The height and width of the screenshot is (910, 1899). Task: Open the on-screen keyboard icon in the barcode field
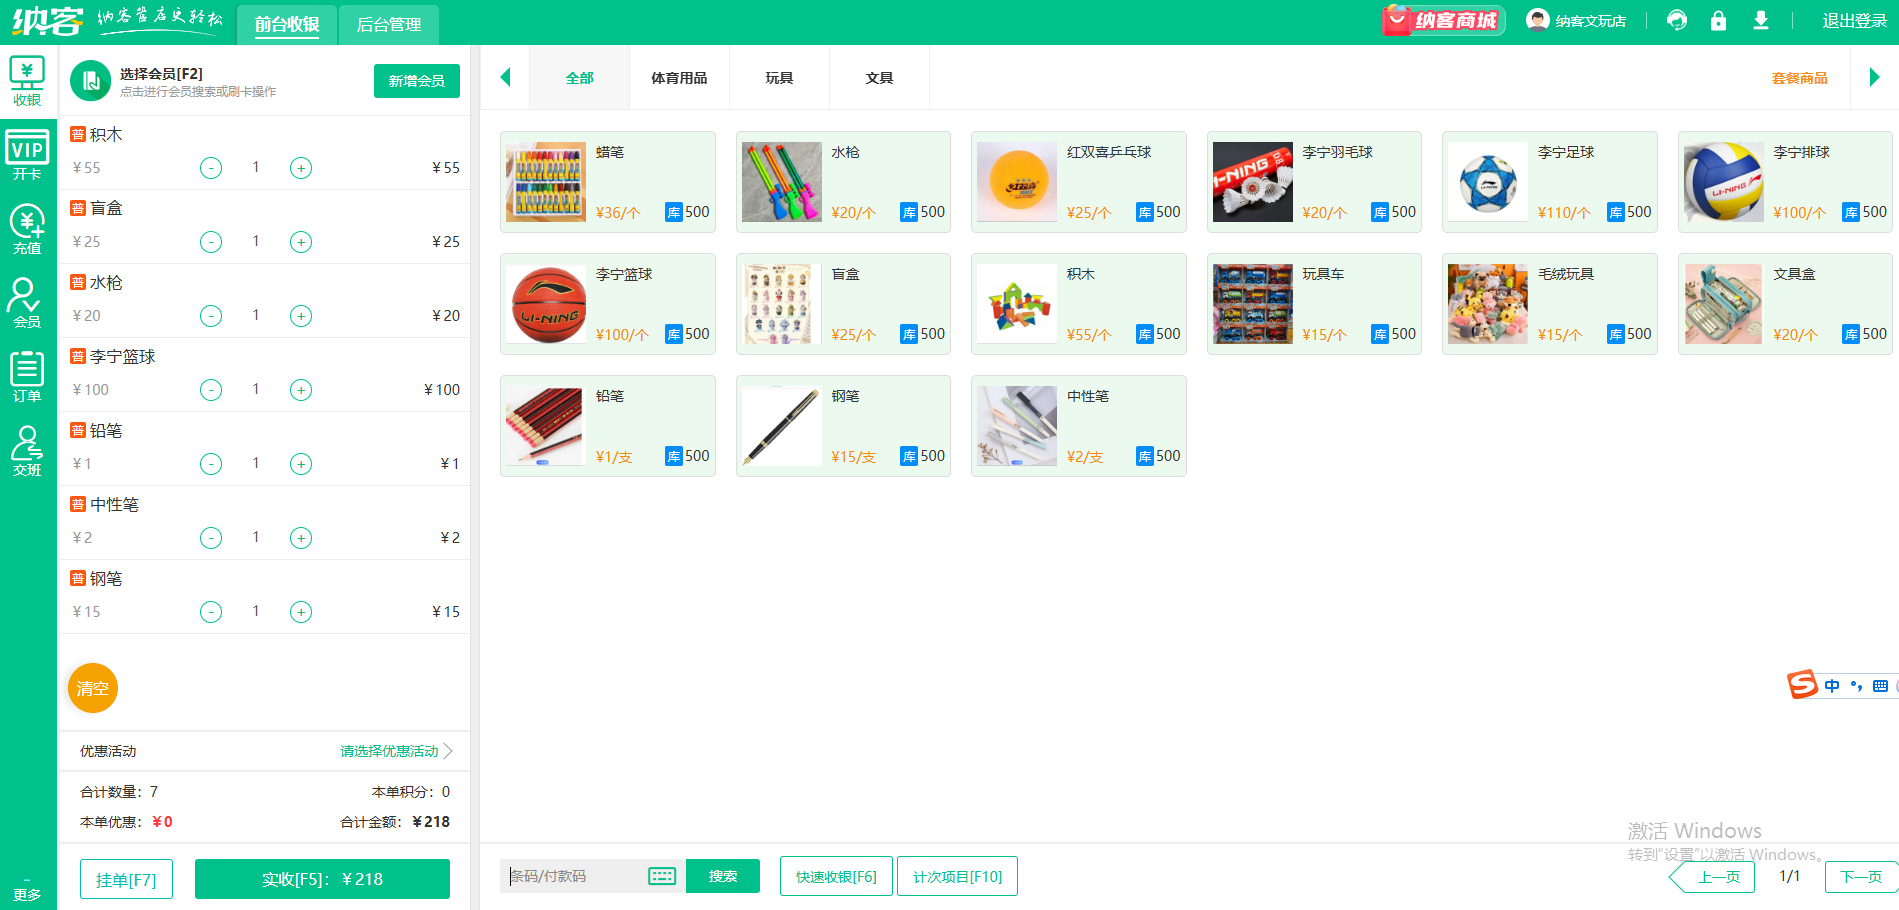(661, 875)
